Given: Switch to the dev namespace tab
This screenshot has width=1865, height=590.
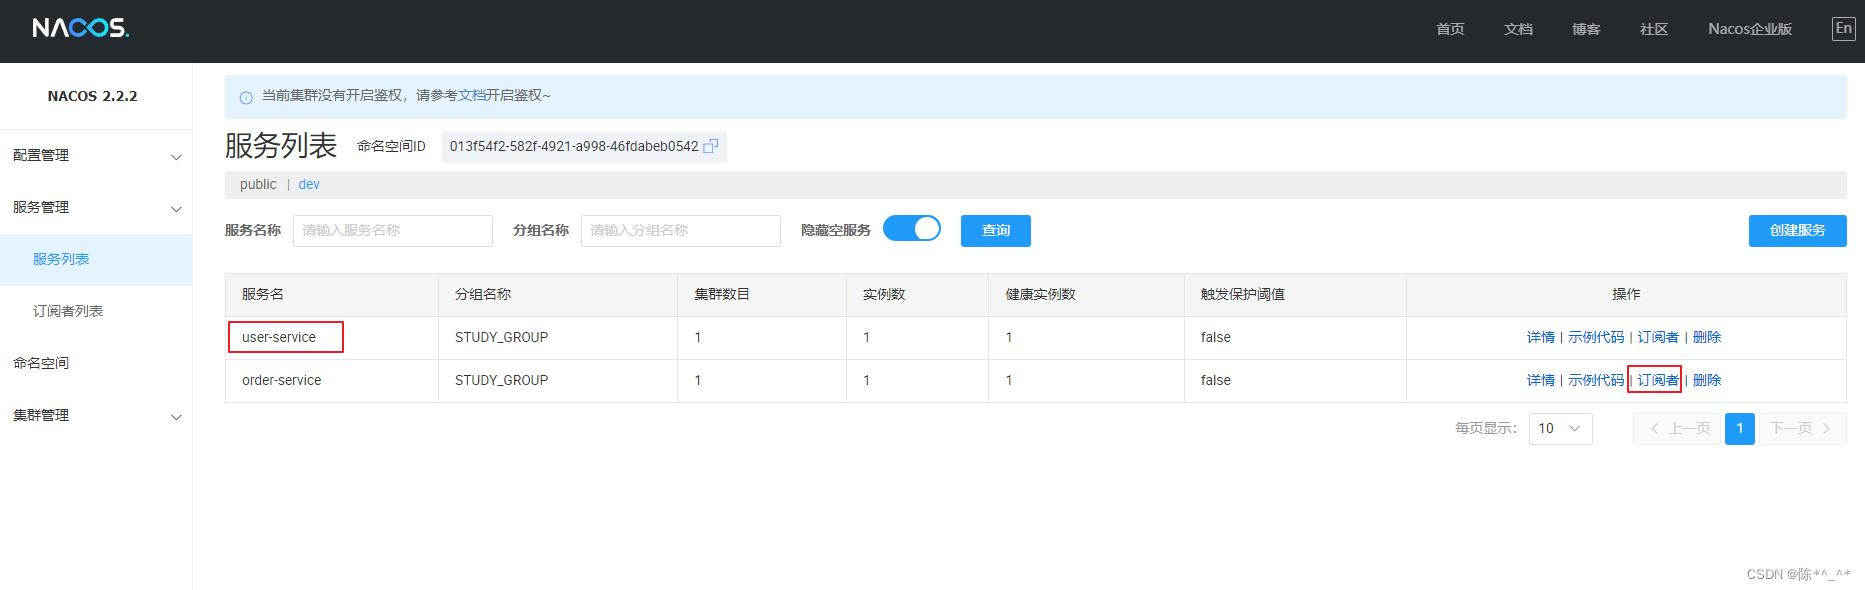Looking at the screenshot, I should point(309,184).
